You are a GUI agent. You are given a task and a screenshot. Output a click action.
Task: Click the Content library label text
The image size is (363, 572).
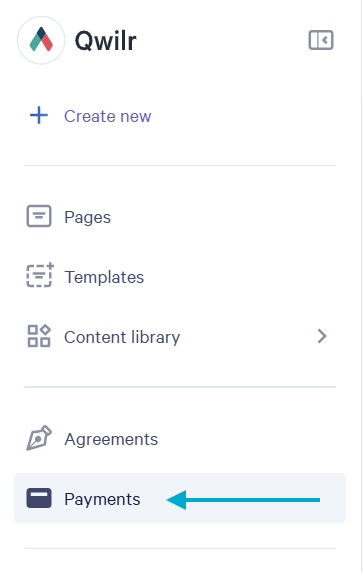[x=122, y=337]
